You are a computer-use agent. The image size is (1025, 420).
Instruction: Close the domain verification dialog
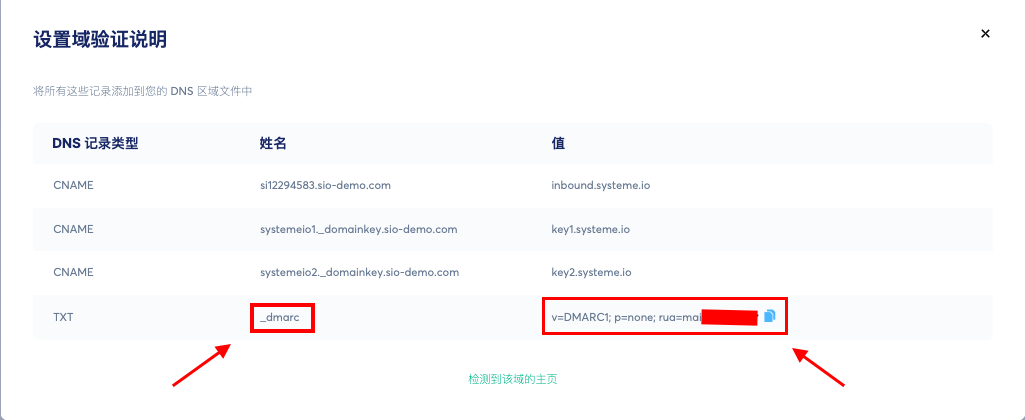[985, 33]
